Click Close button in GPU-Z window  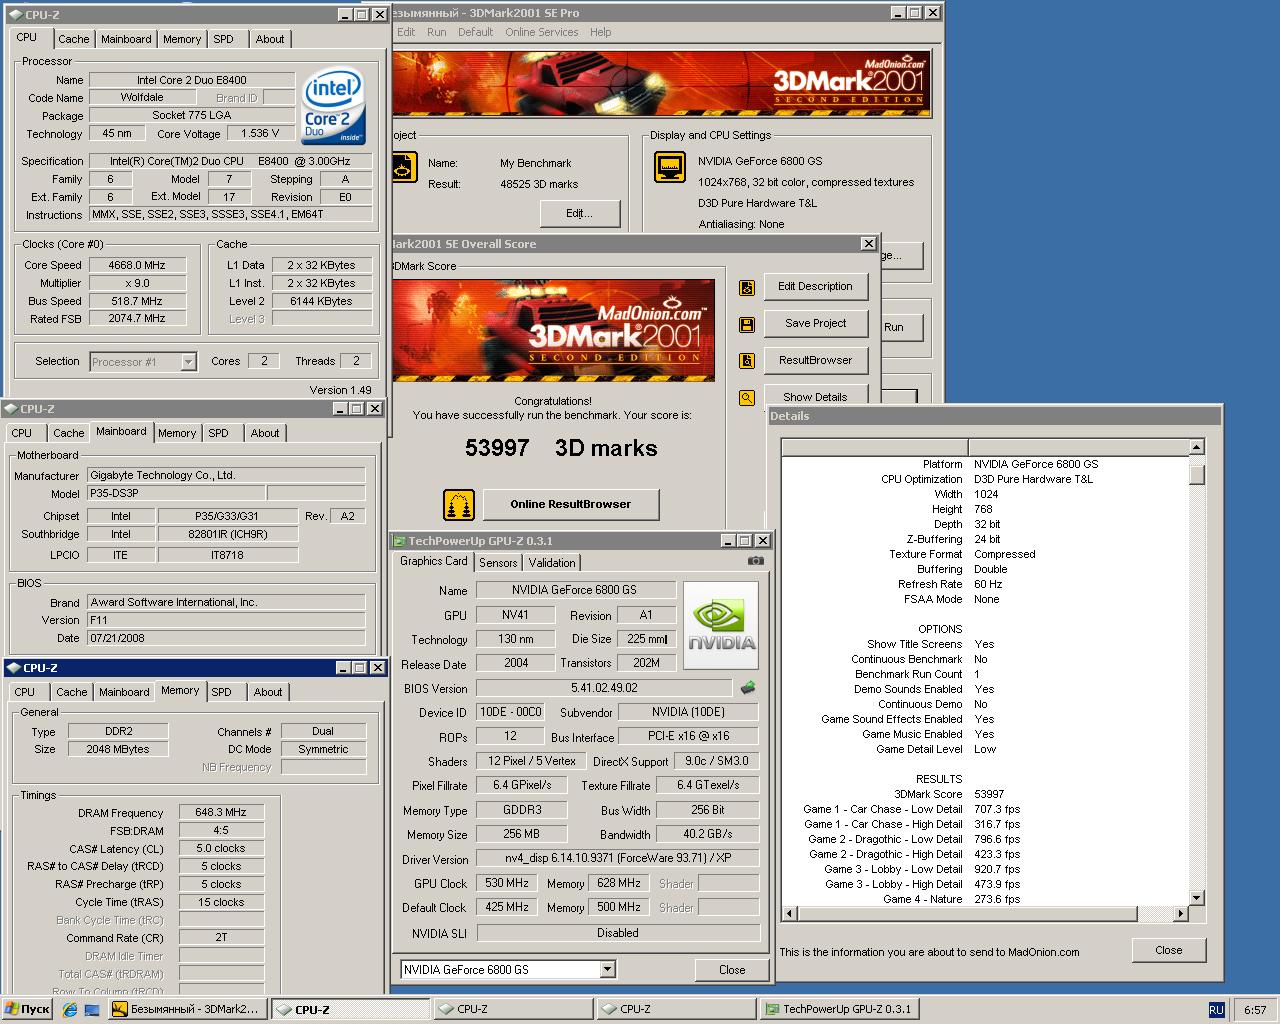pyautogui.click(x=732, y=970)
